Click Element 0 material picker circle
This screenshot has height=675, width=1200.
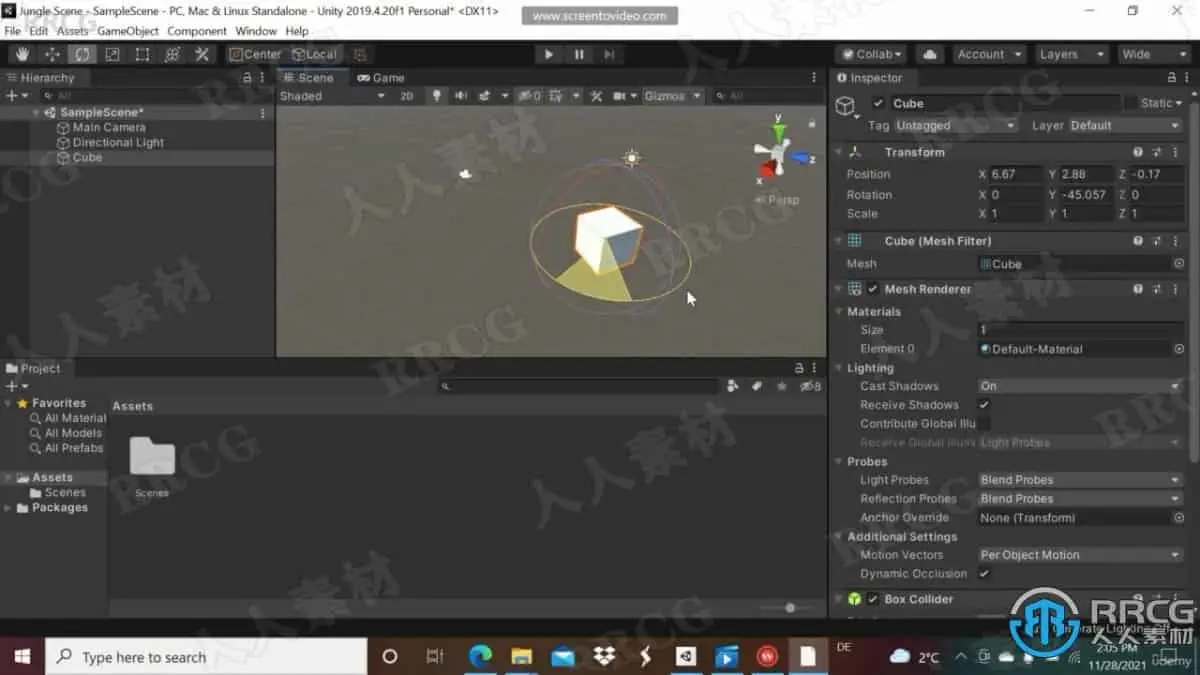coord(1179,349)
